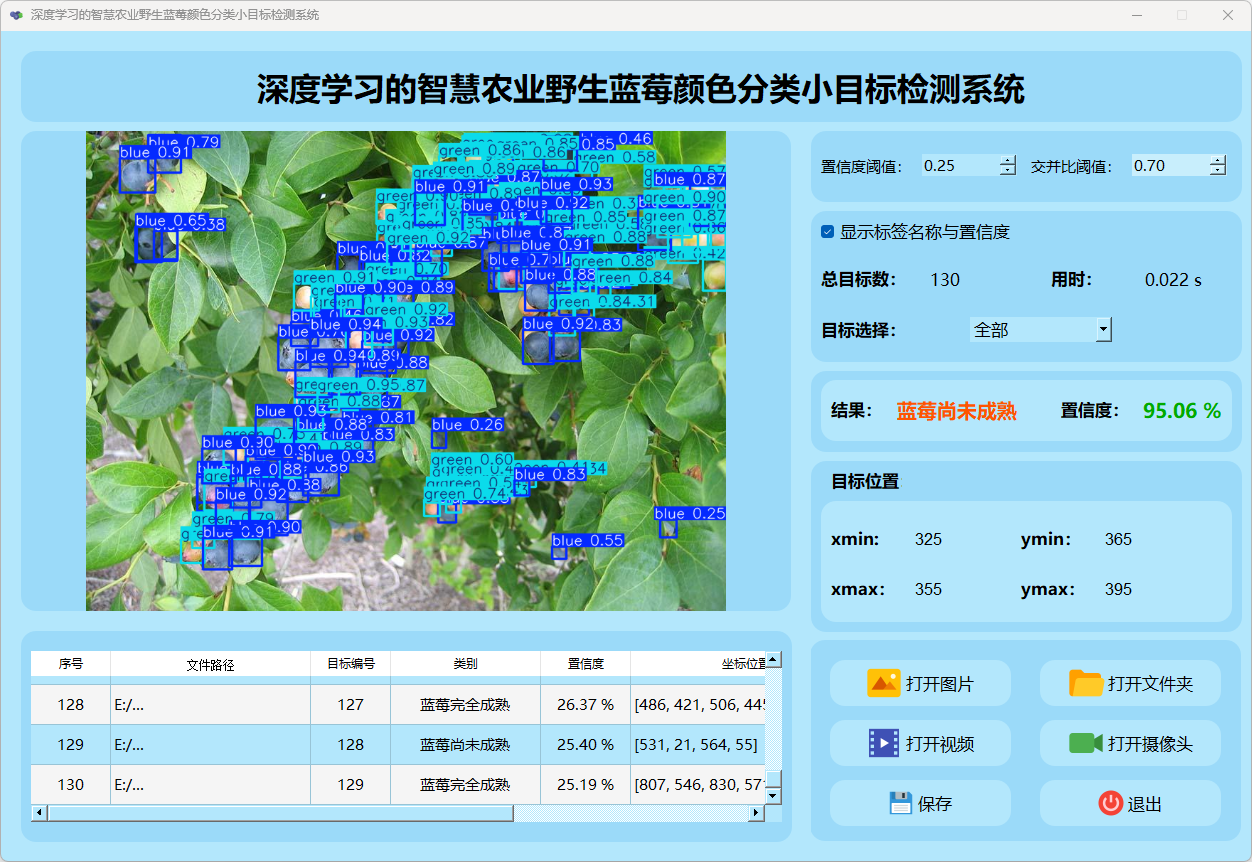Click the 置信度 column header in table
1252x862 pixels.
(x=585, y=664)
